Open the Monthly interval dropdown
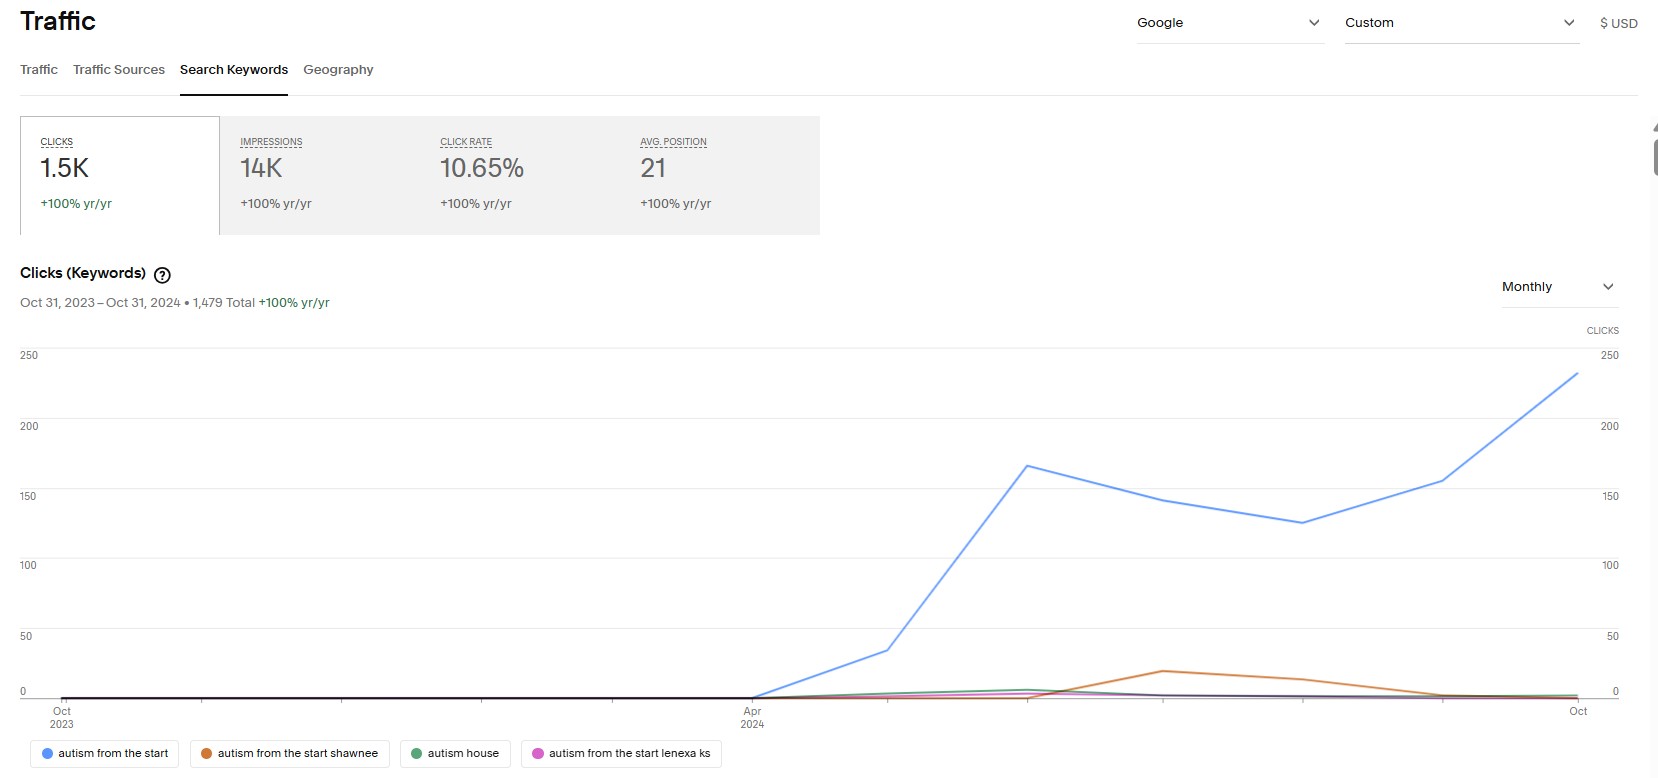The image size is (1658, 778). click(1559, 287)
